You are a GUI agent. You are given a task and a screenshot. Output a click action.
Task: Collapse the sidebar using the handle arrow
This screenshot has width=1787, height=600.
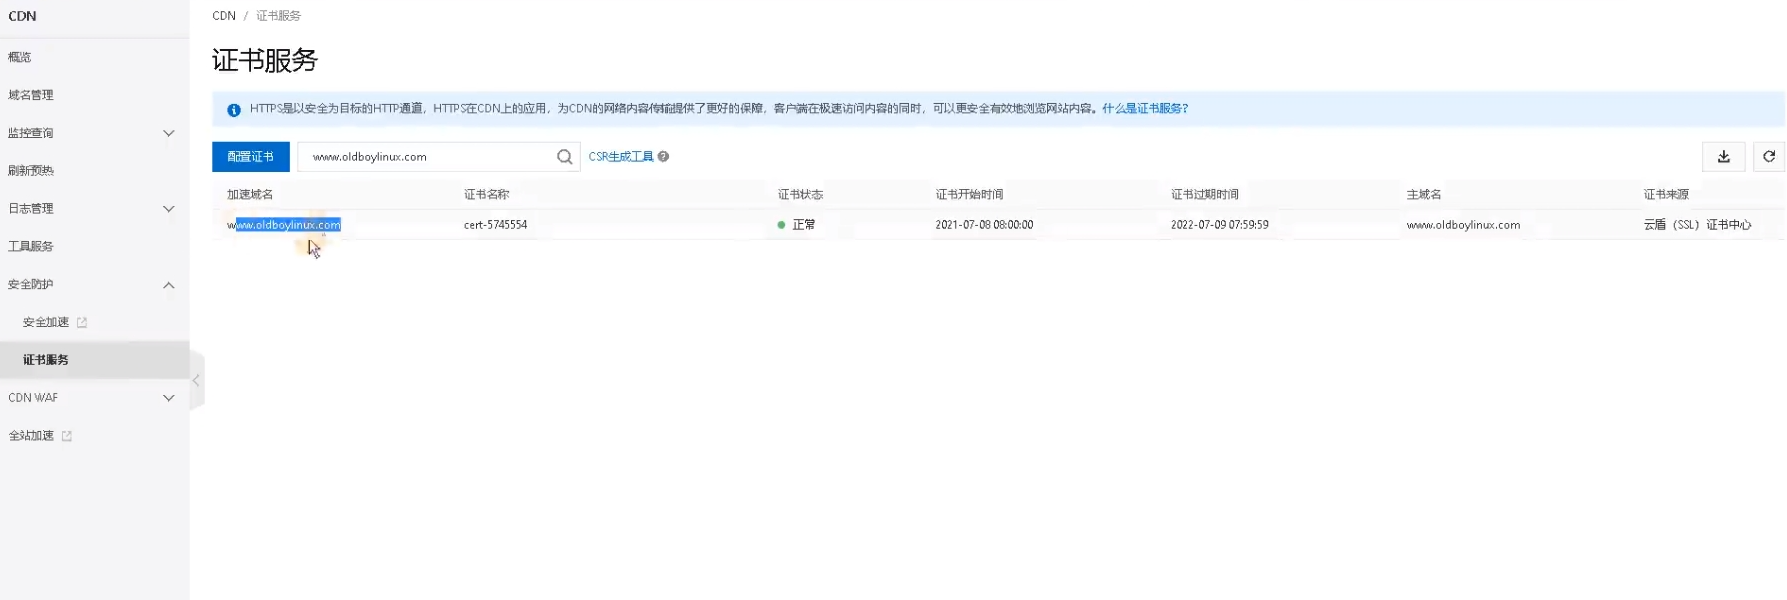[x=196, y=381]
